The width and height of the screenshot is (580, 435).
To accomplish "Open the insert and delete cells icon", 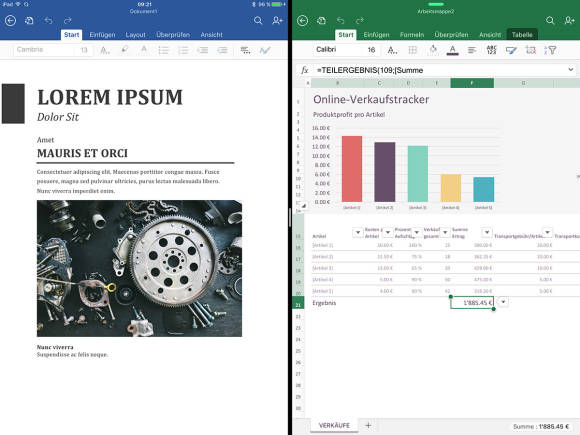I will (531, 50).
